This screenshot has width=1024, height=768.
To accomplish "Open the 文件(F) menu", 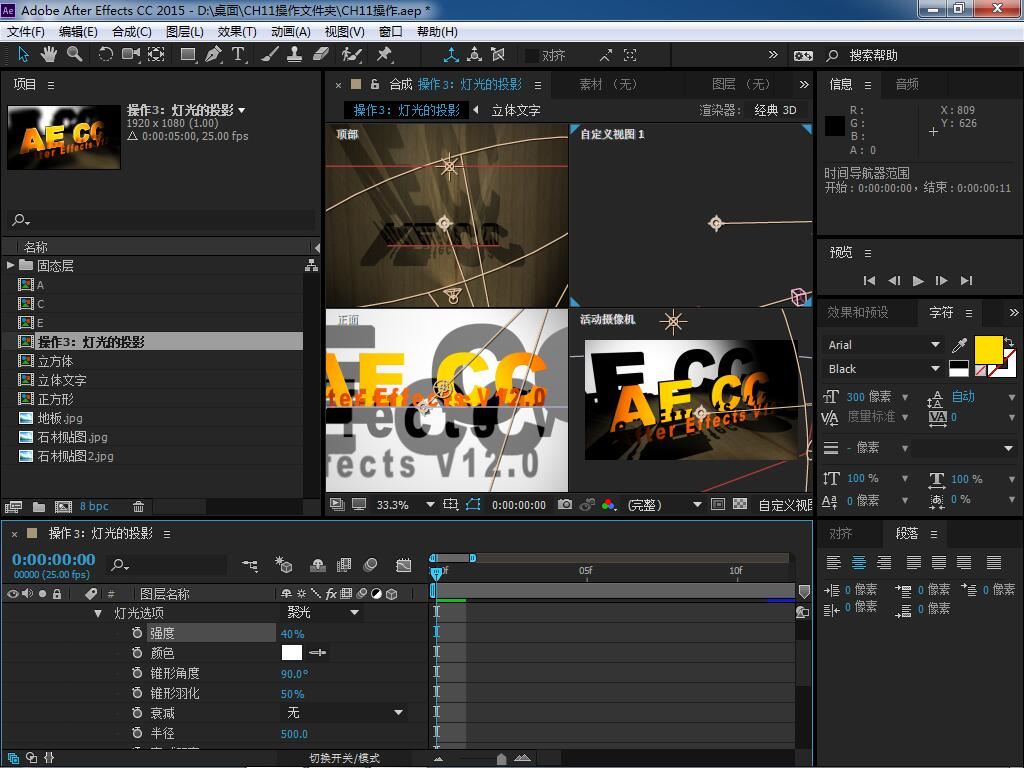I will point(25,31).
